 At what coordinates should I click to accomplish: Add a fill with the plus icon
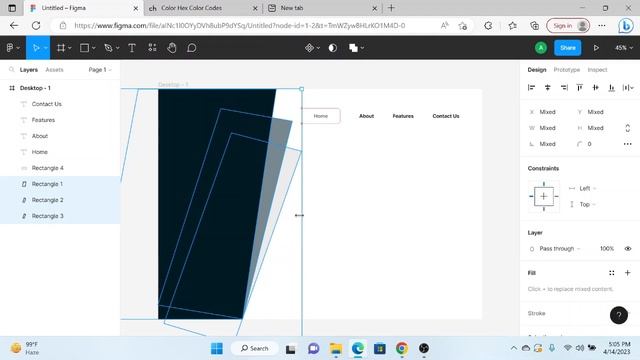627,273
